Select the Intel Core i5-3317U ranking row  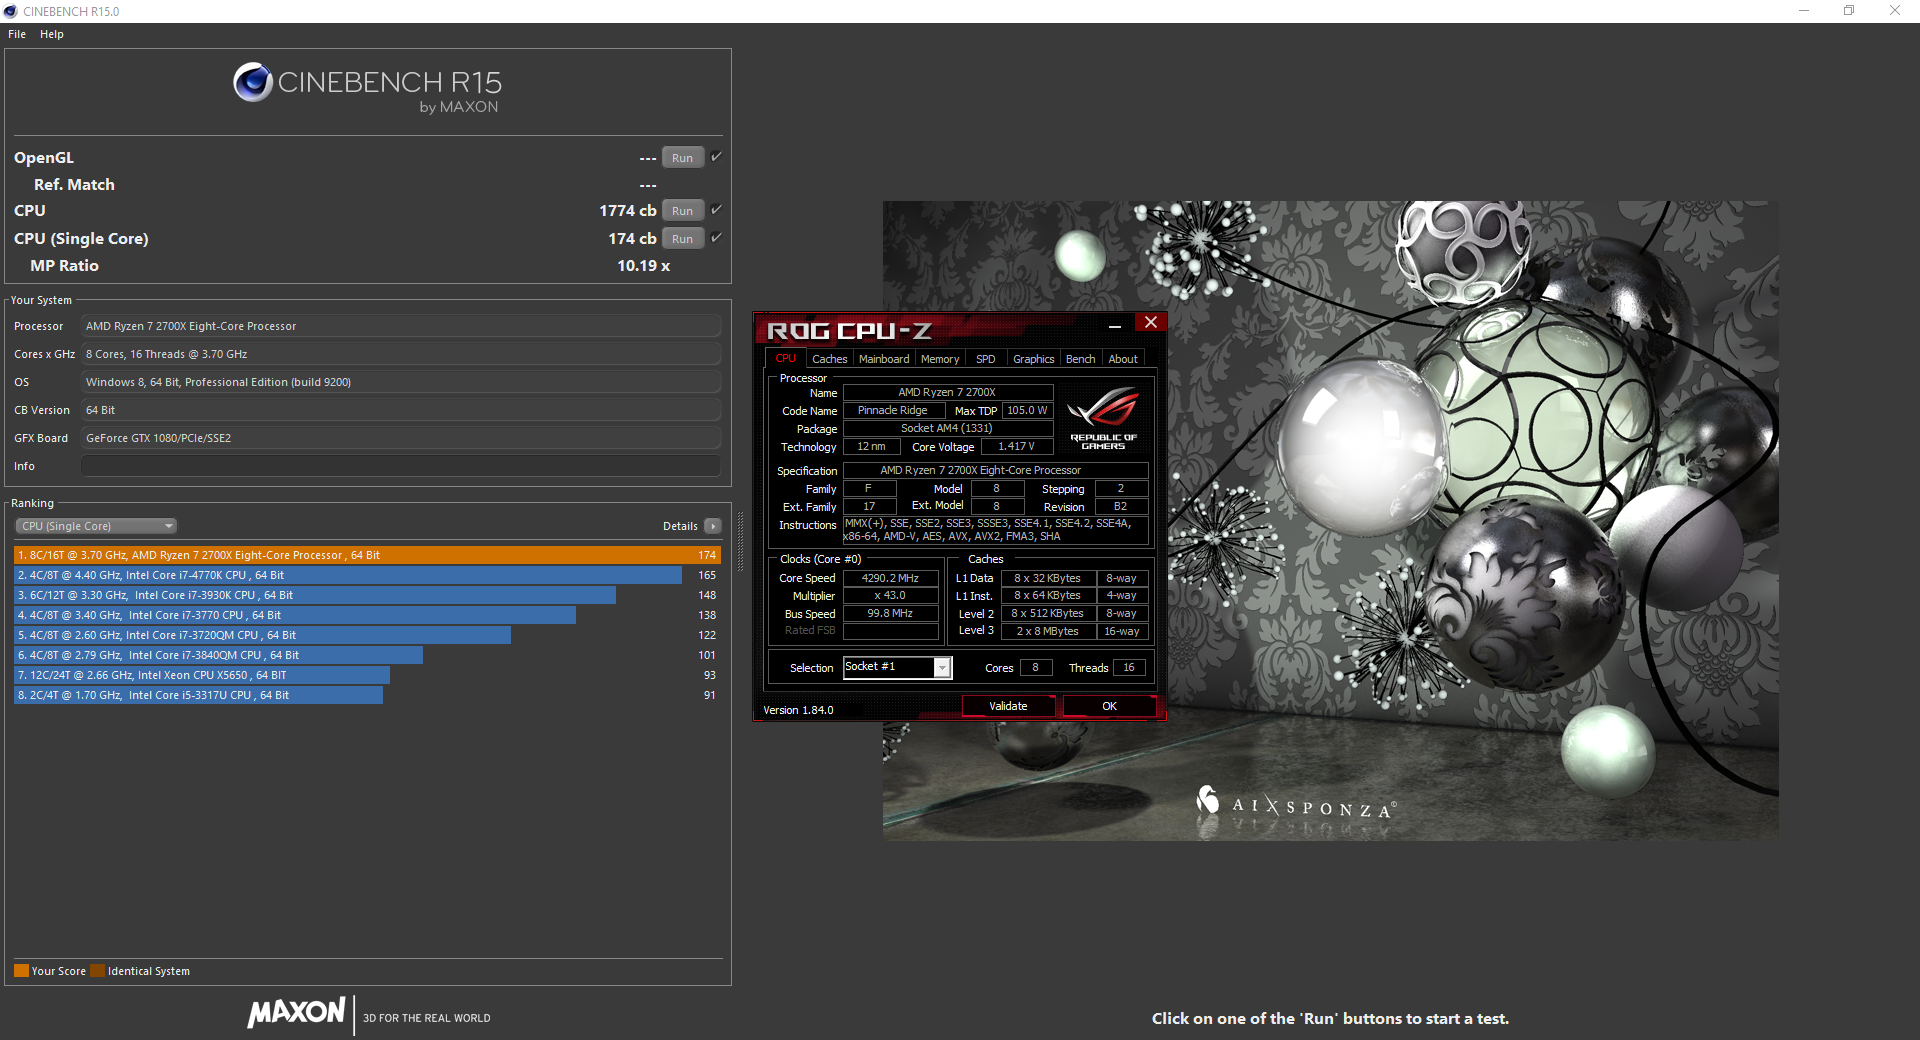367,695
